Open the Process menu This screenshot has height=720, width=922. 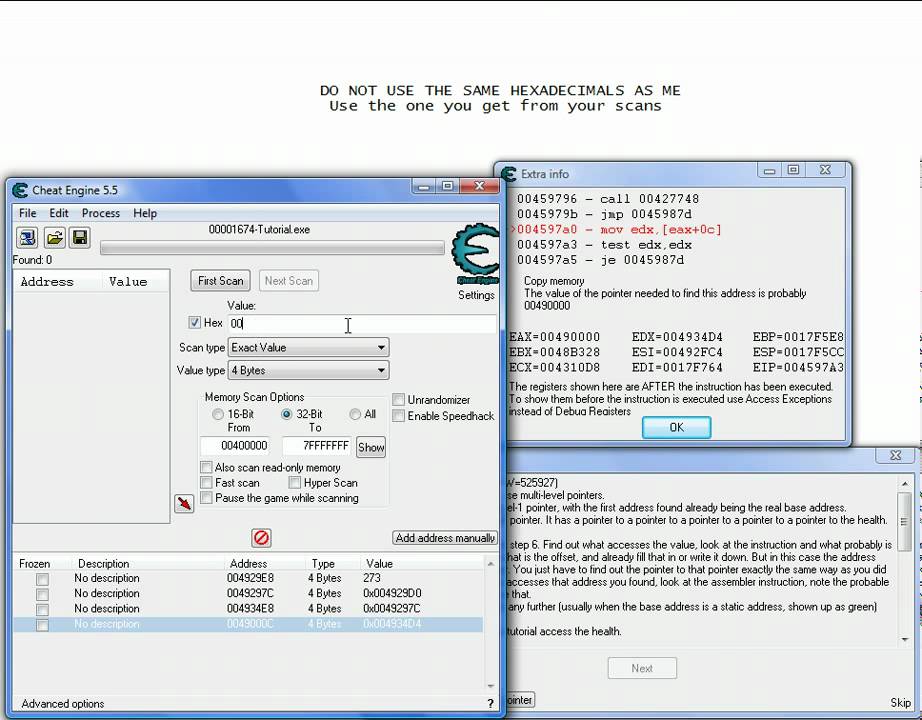point(101,213)
